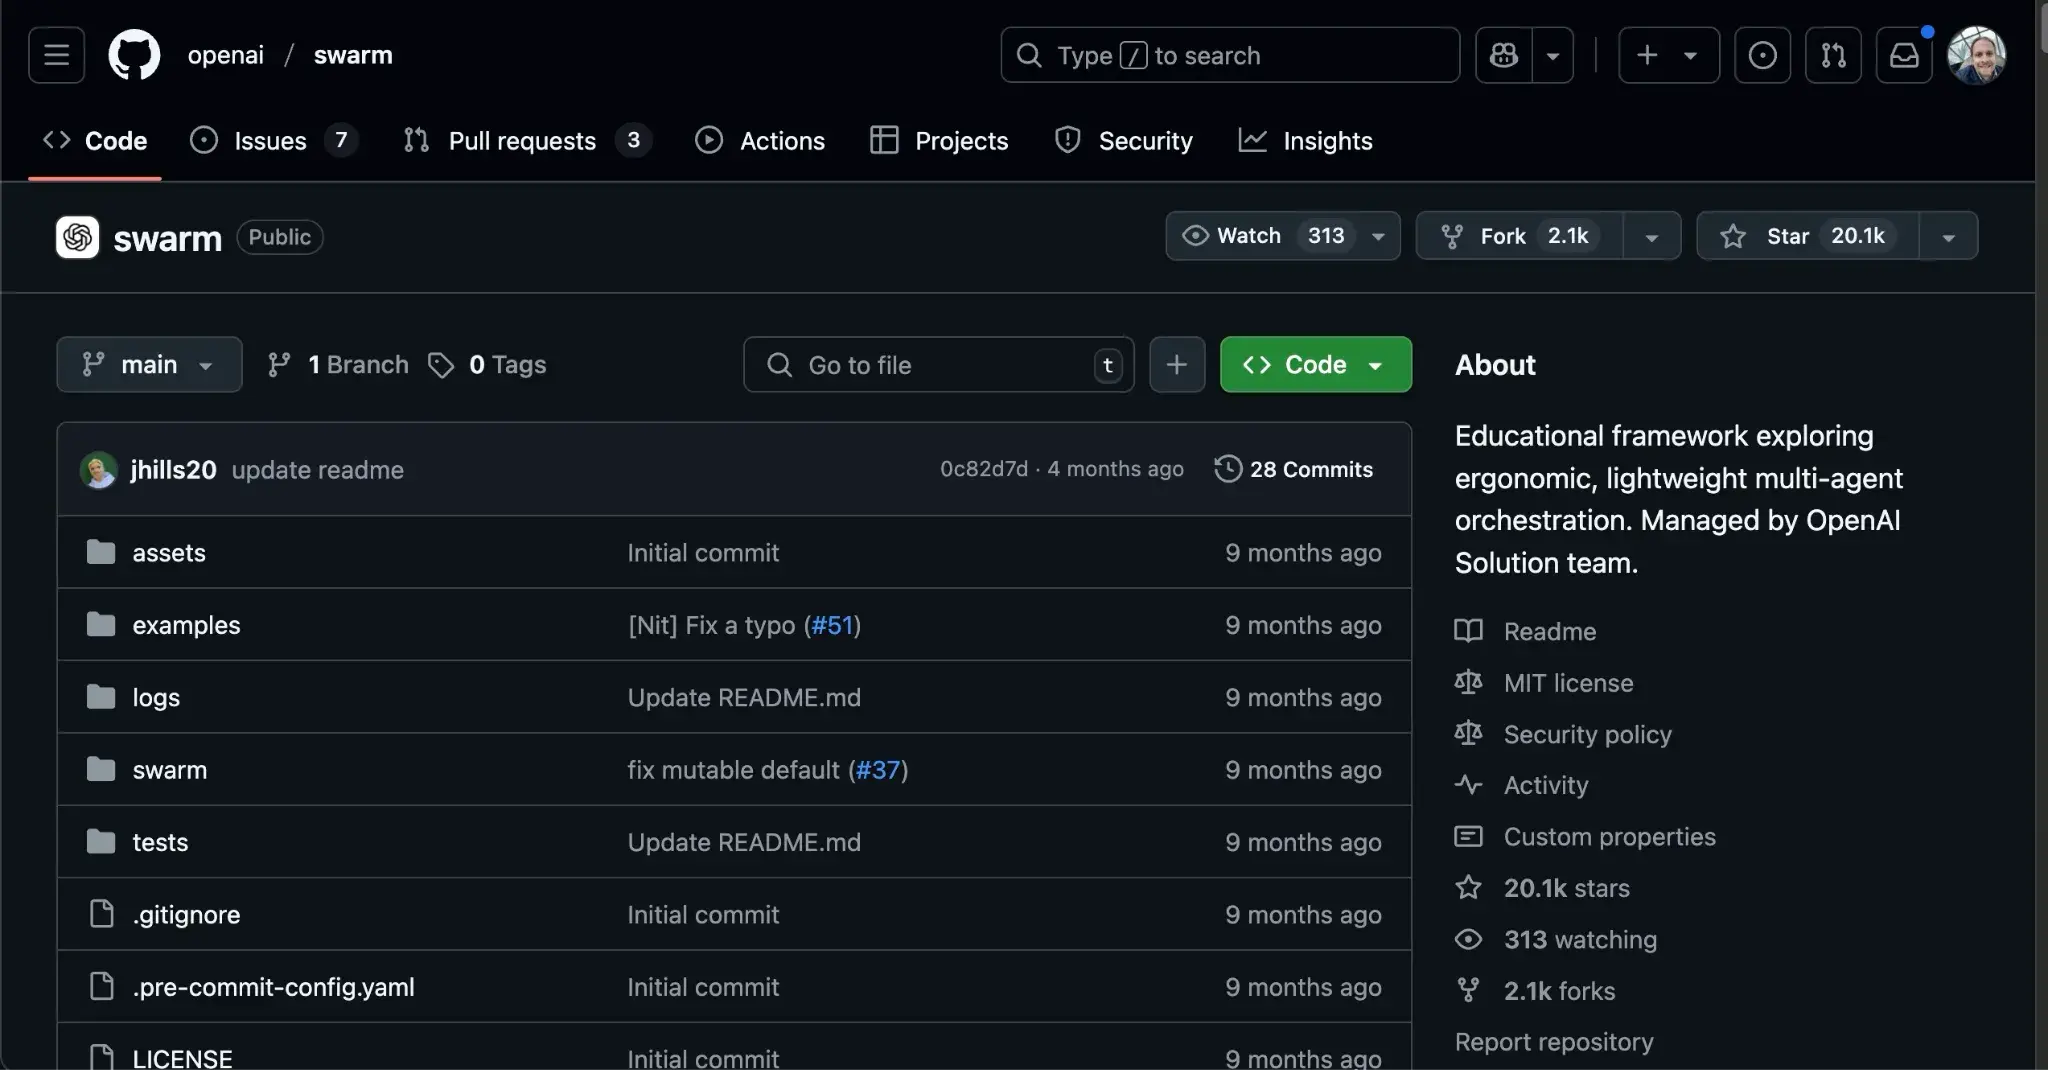View the 2.1k forks list
The width and height of the screenshot is (2048, 1070).
(1535, 991)
